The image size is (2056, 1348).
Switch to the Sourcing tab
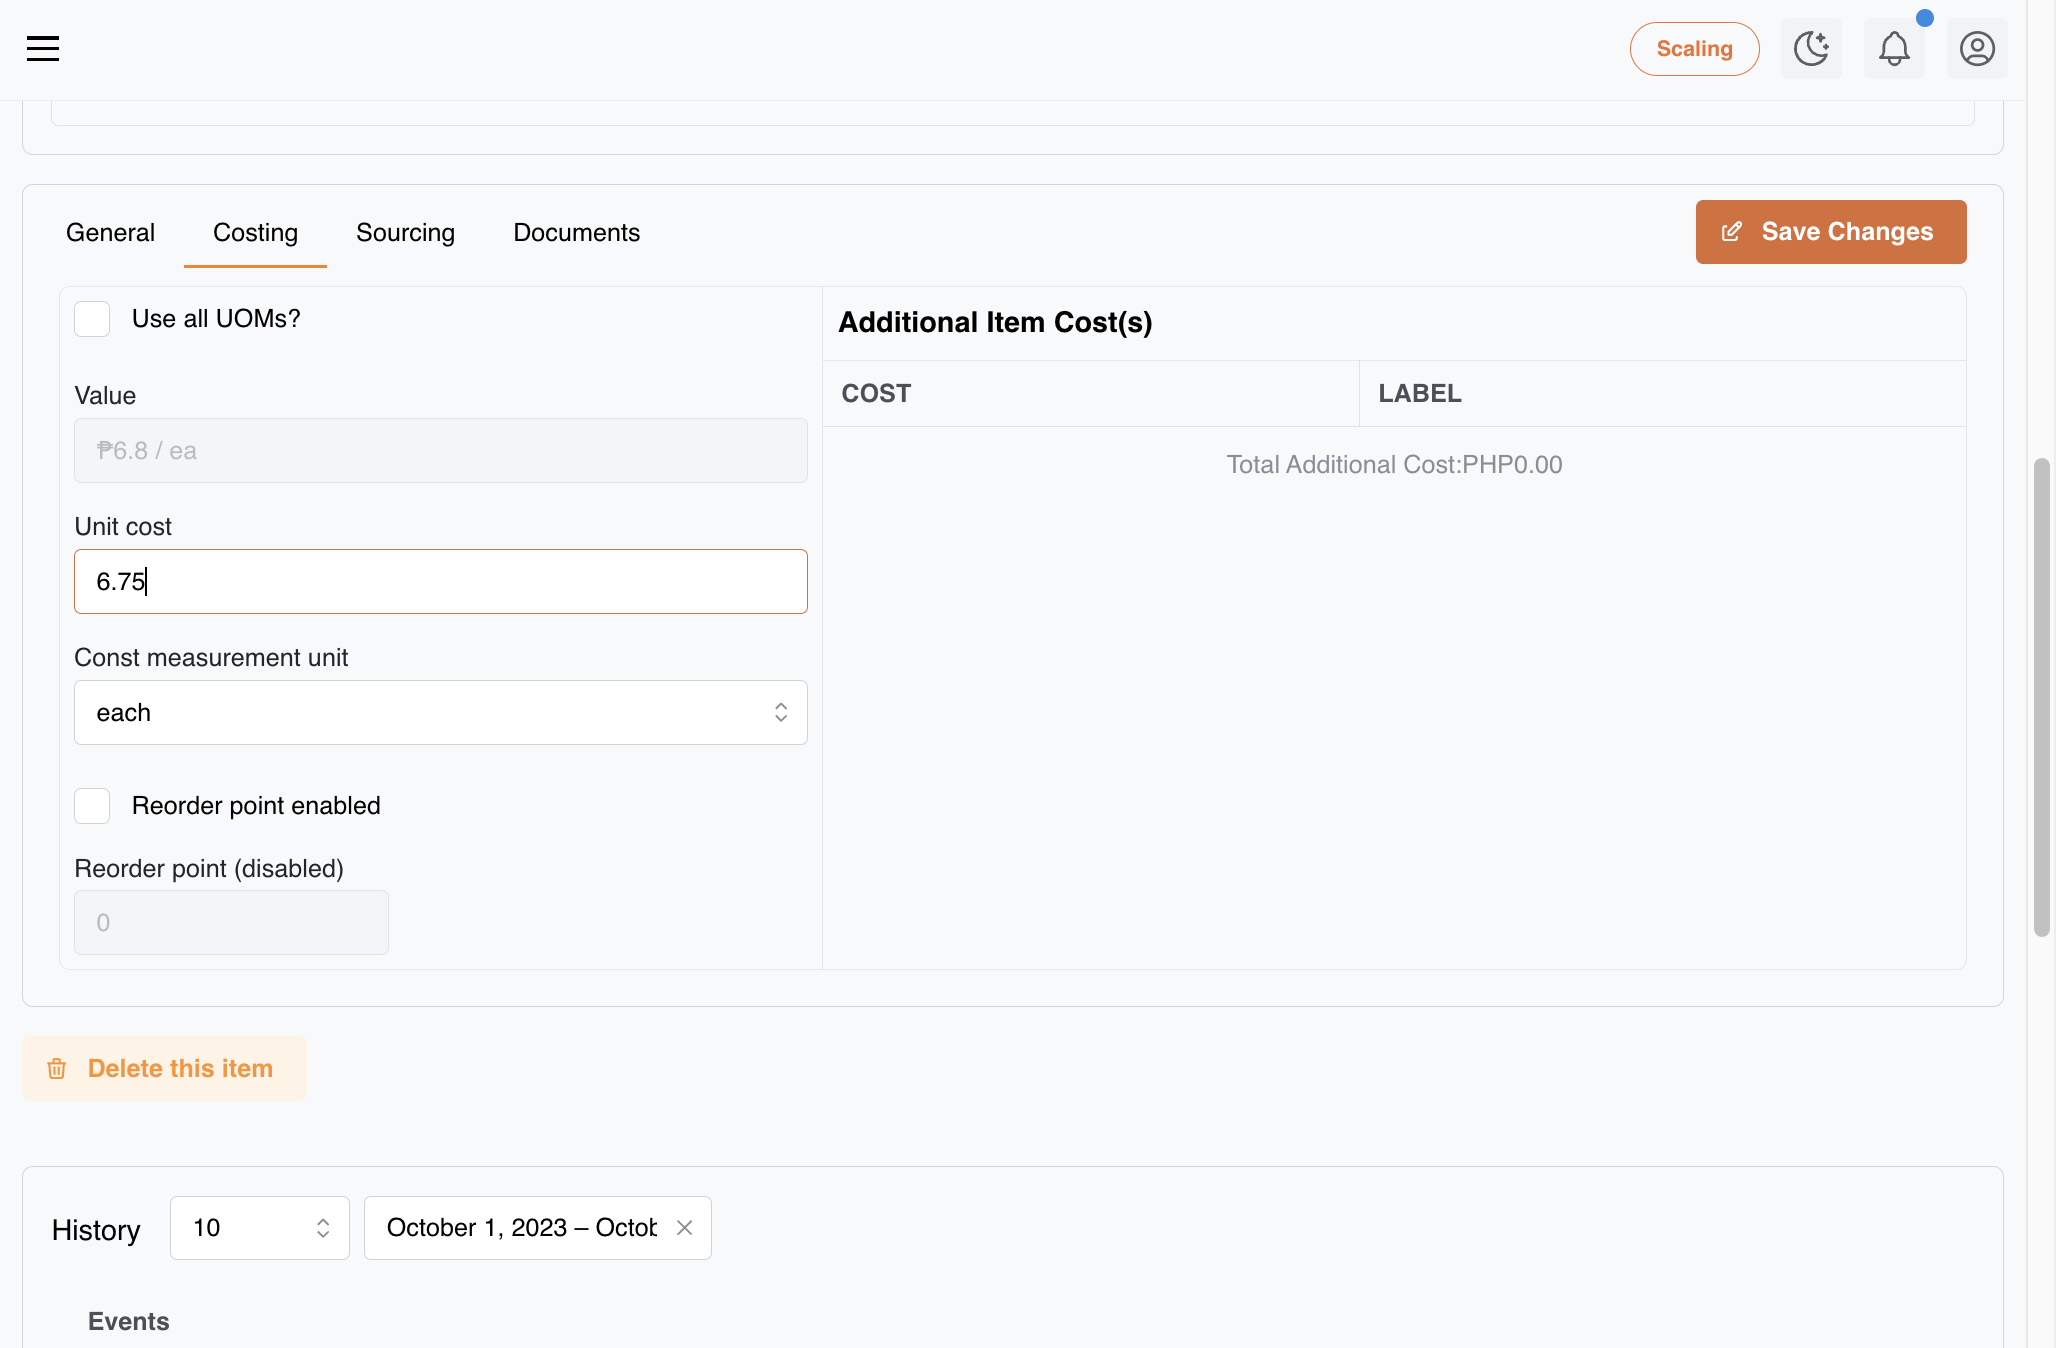pos(405,233)
